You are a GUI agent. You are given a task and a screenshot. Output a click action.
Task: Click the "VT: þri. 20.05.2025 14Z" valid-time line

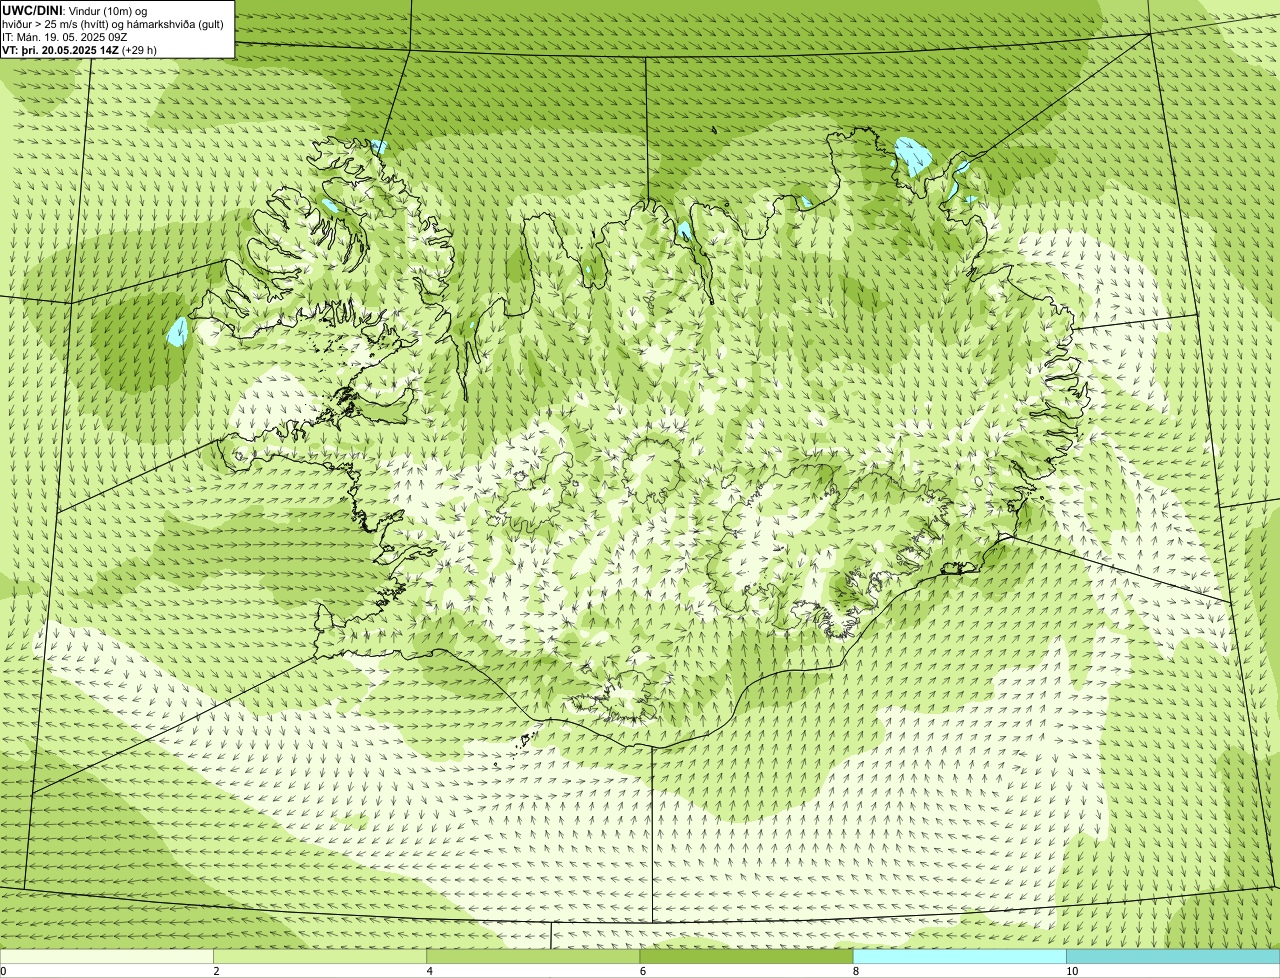(80, 49)
